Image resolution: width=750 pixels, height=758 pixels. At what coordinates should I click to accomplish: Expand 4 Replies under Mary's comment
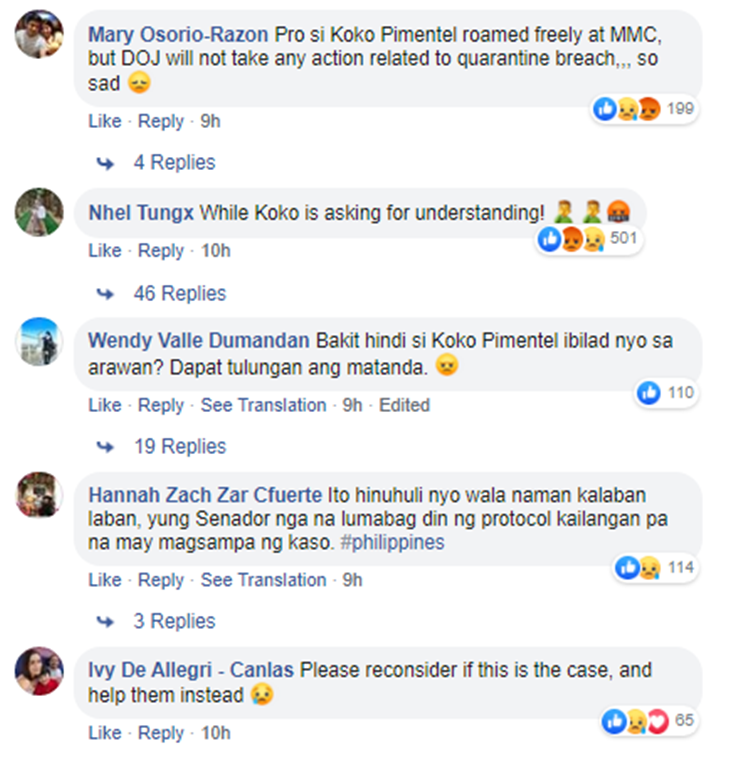coord(174,162)
